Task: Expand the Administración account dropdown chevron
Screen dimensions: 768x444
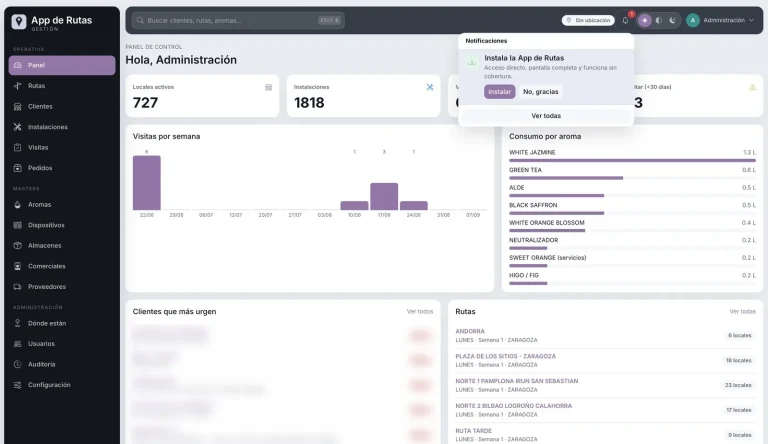Action: 751,21
